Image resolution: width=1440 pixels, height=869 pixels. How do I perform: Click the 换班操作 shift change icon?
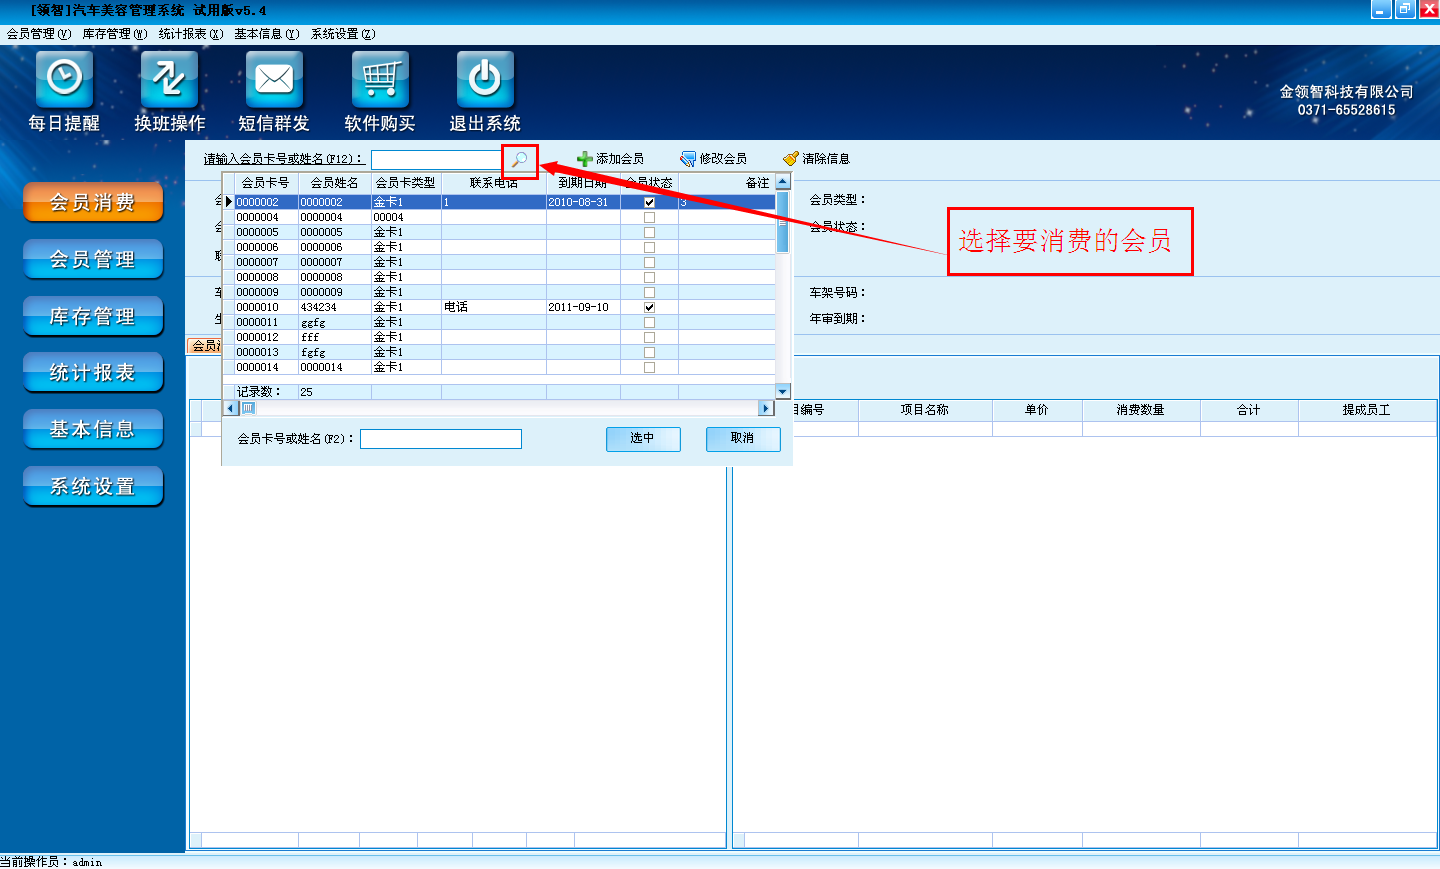pos(169,80)
